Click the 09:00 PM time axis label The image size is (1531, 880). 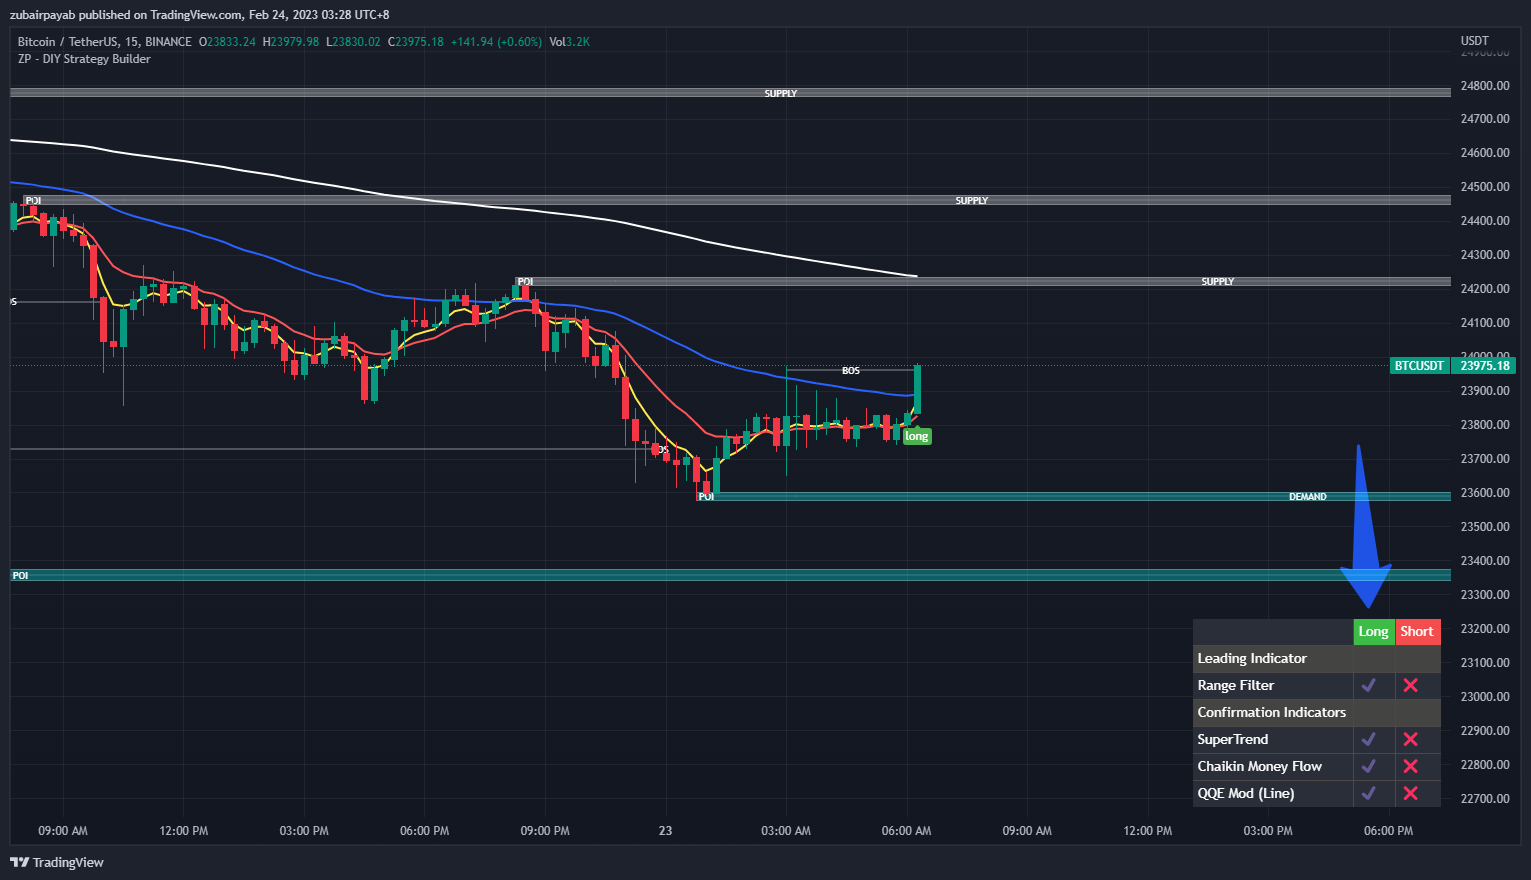(x=545, y=831)
